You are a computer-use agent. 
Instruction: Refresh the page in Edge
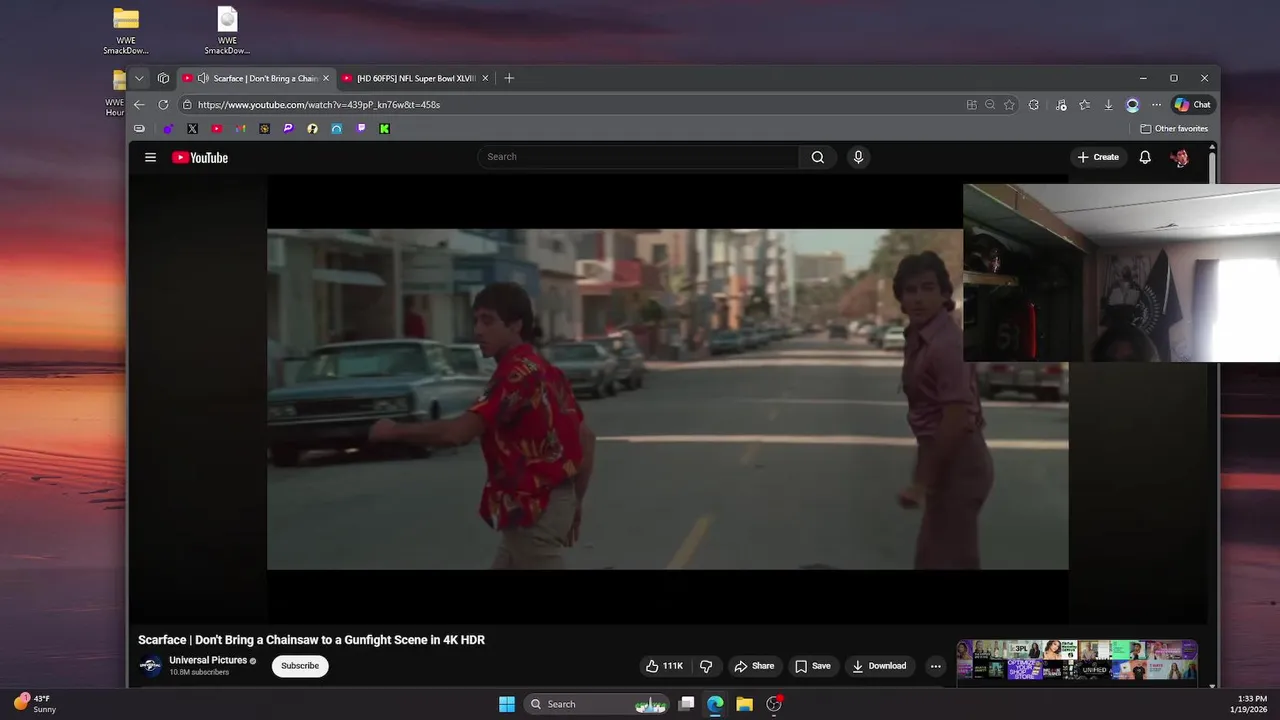pyautogui.click(x=163, y=104)
